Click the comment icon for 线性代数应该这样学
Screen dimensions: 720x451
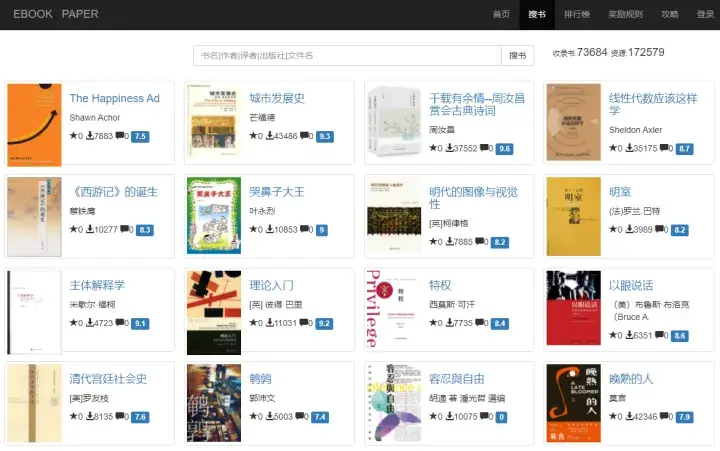point(663,148)
